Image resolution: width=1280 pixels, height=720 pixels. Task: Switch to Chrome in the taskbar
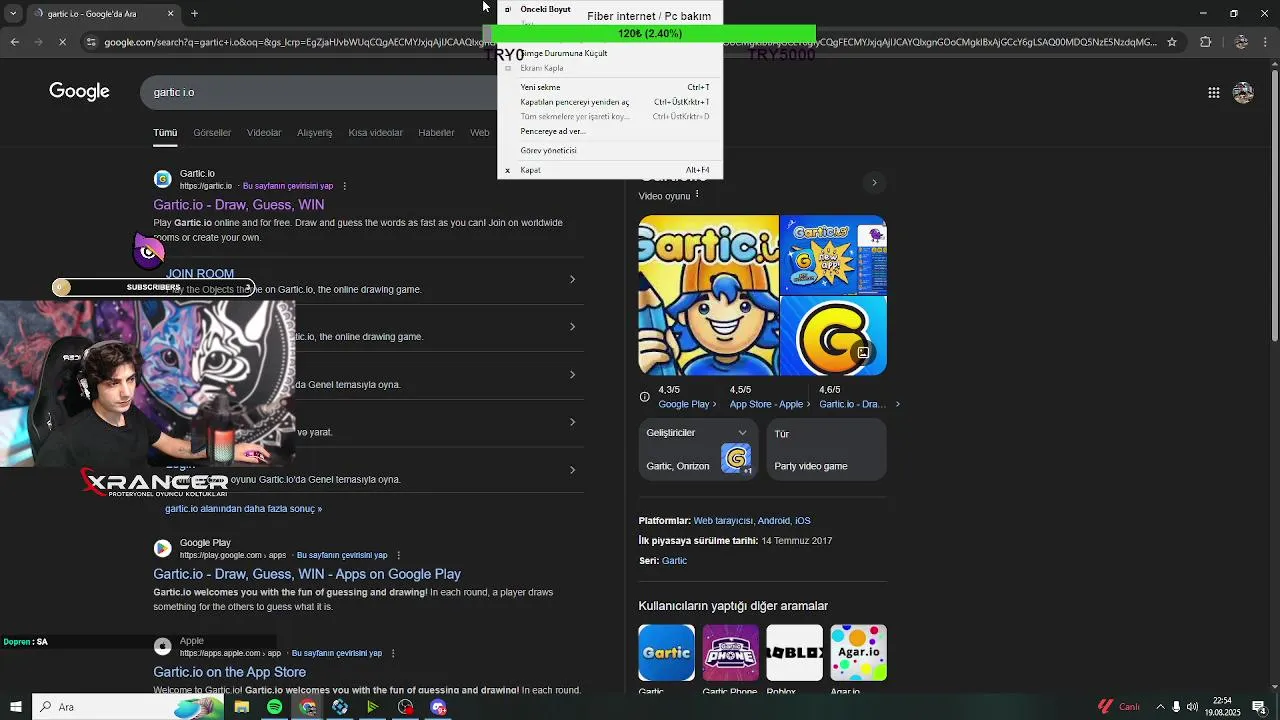click(x=307, y=707)
